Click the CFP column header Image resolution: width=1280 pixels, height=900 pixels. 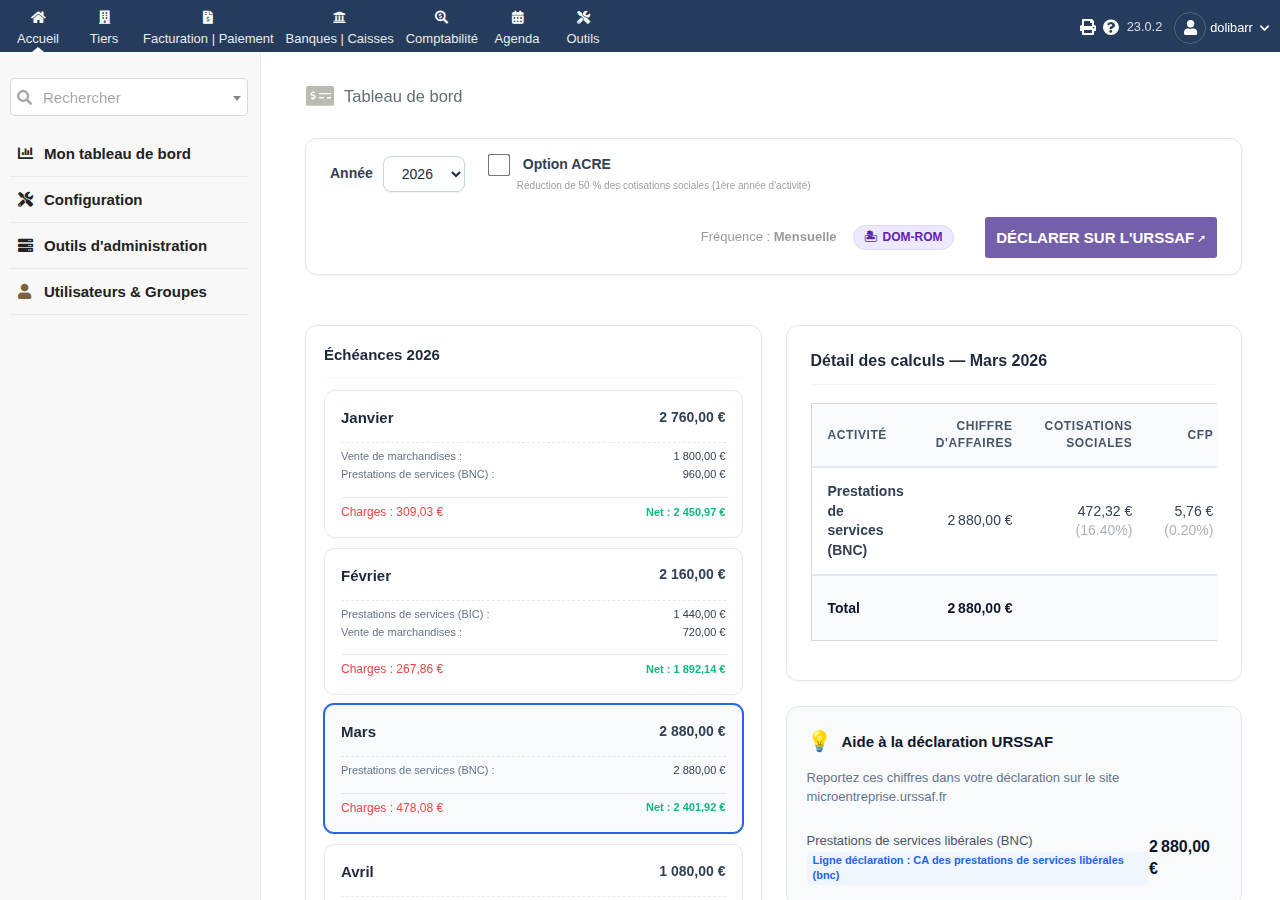click(1200, 435)
